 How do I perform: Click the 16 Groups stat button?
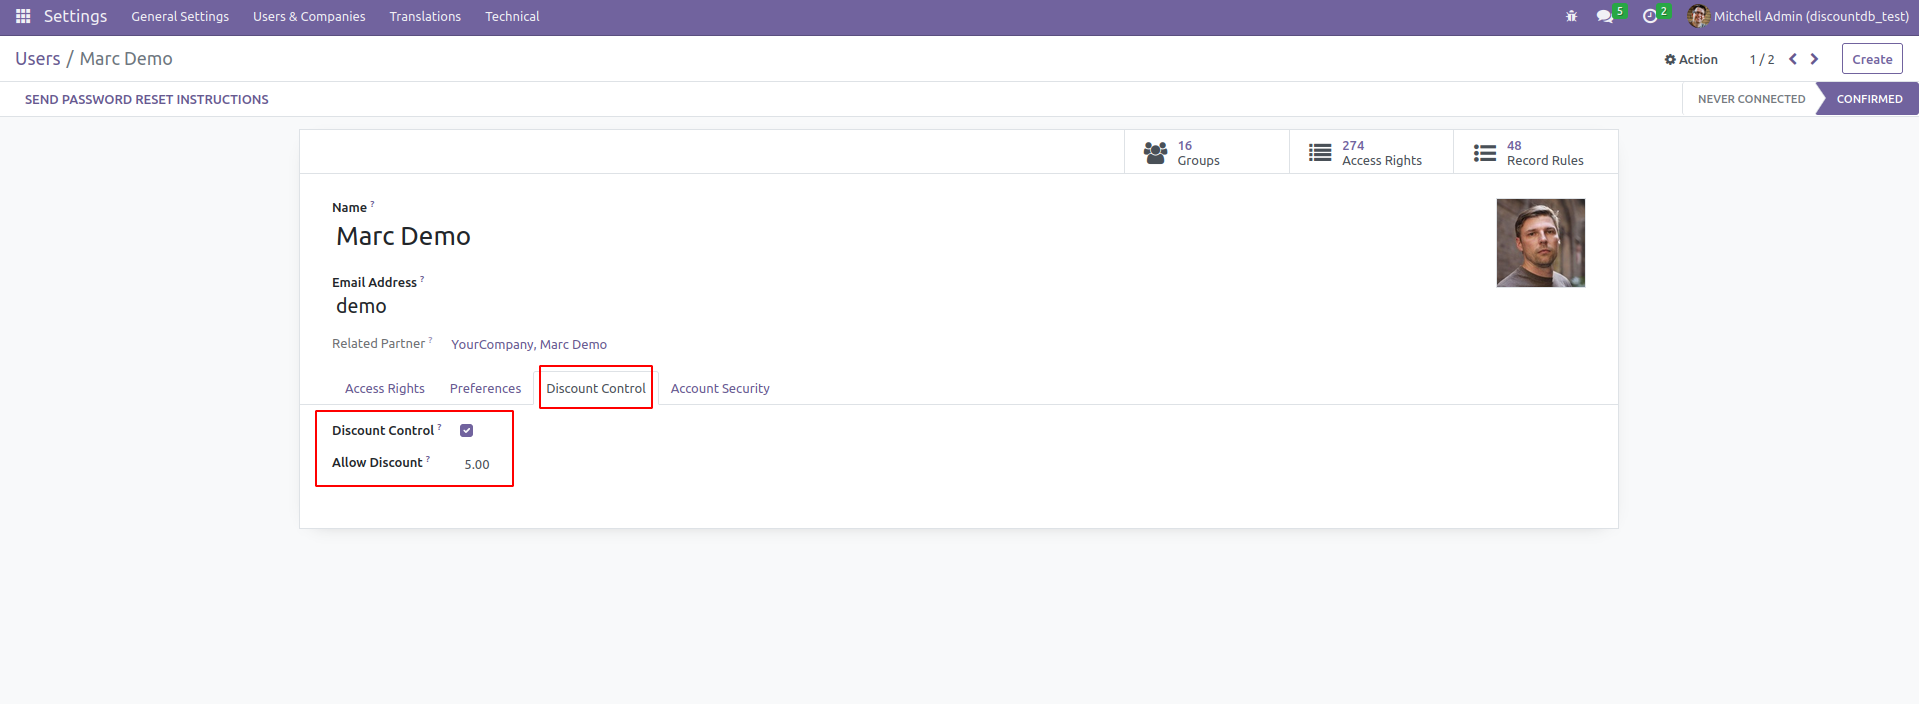(x=1206, y=152)
